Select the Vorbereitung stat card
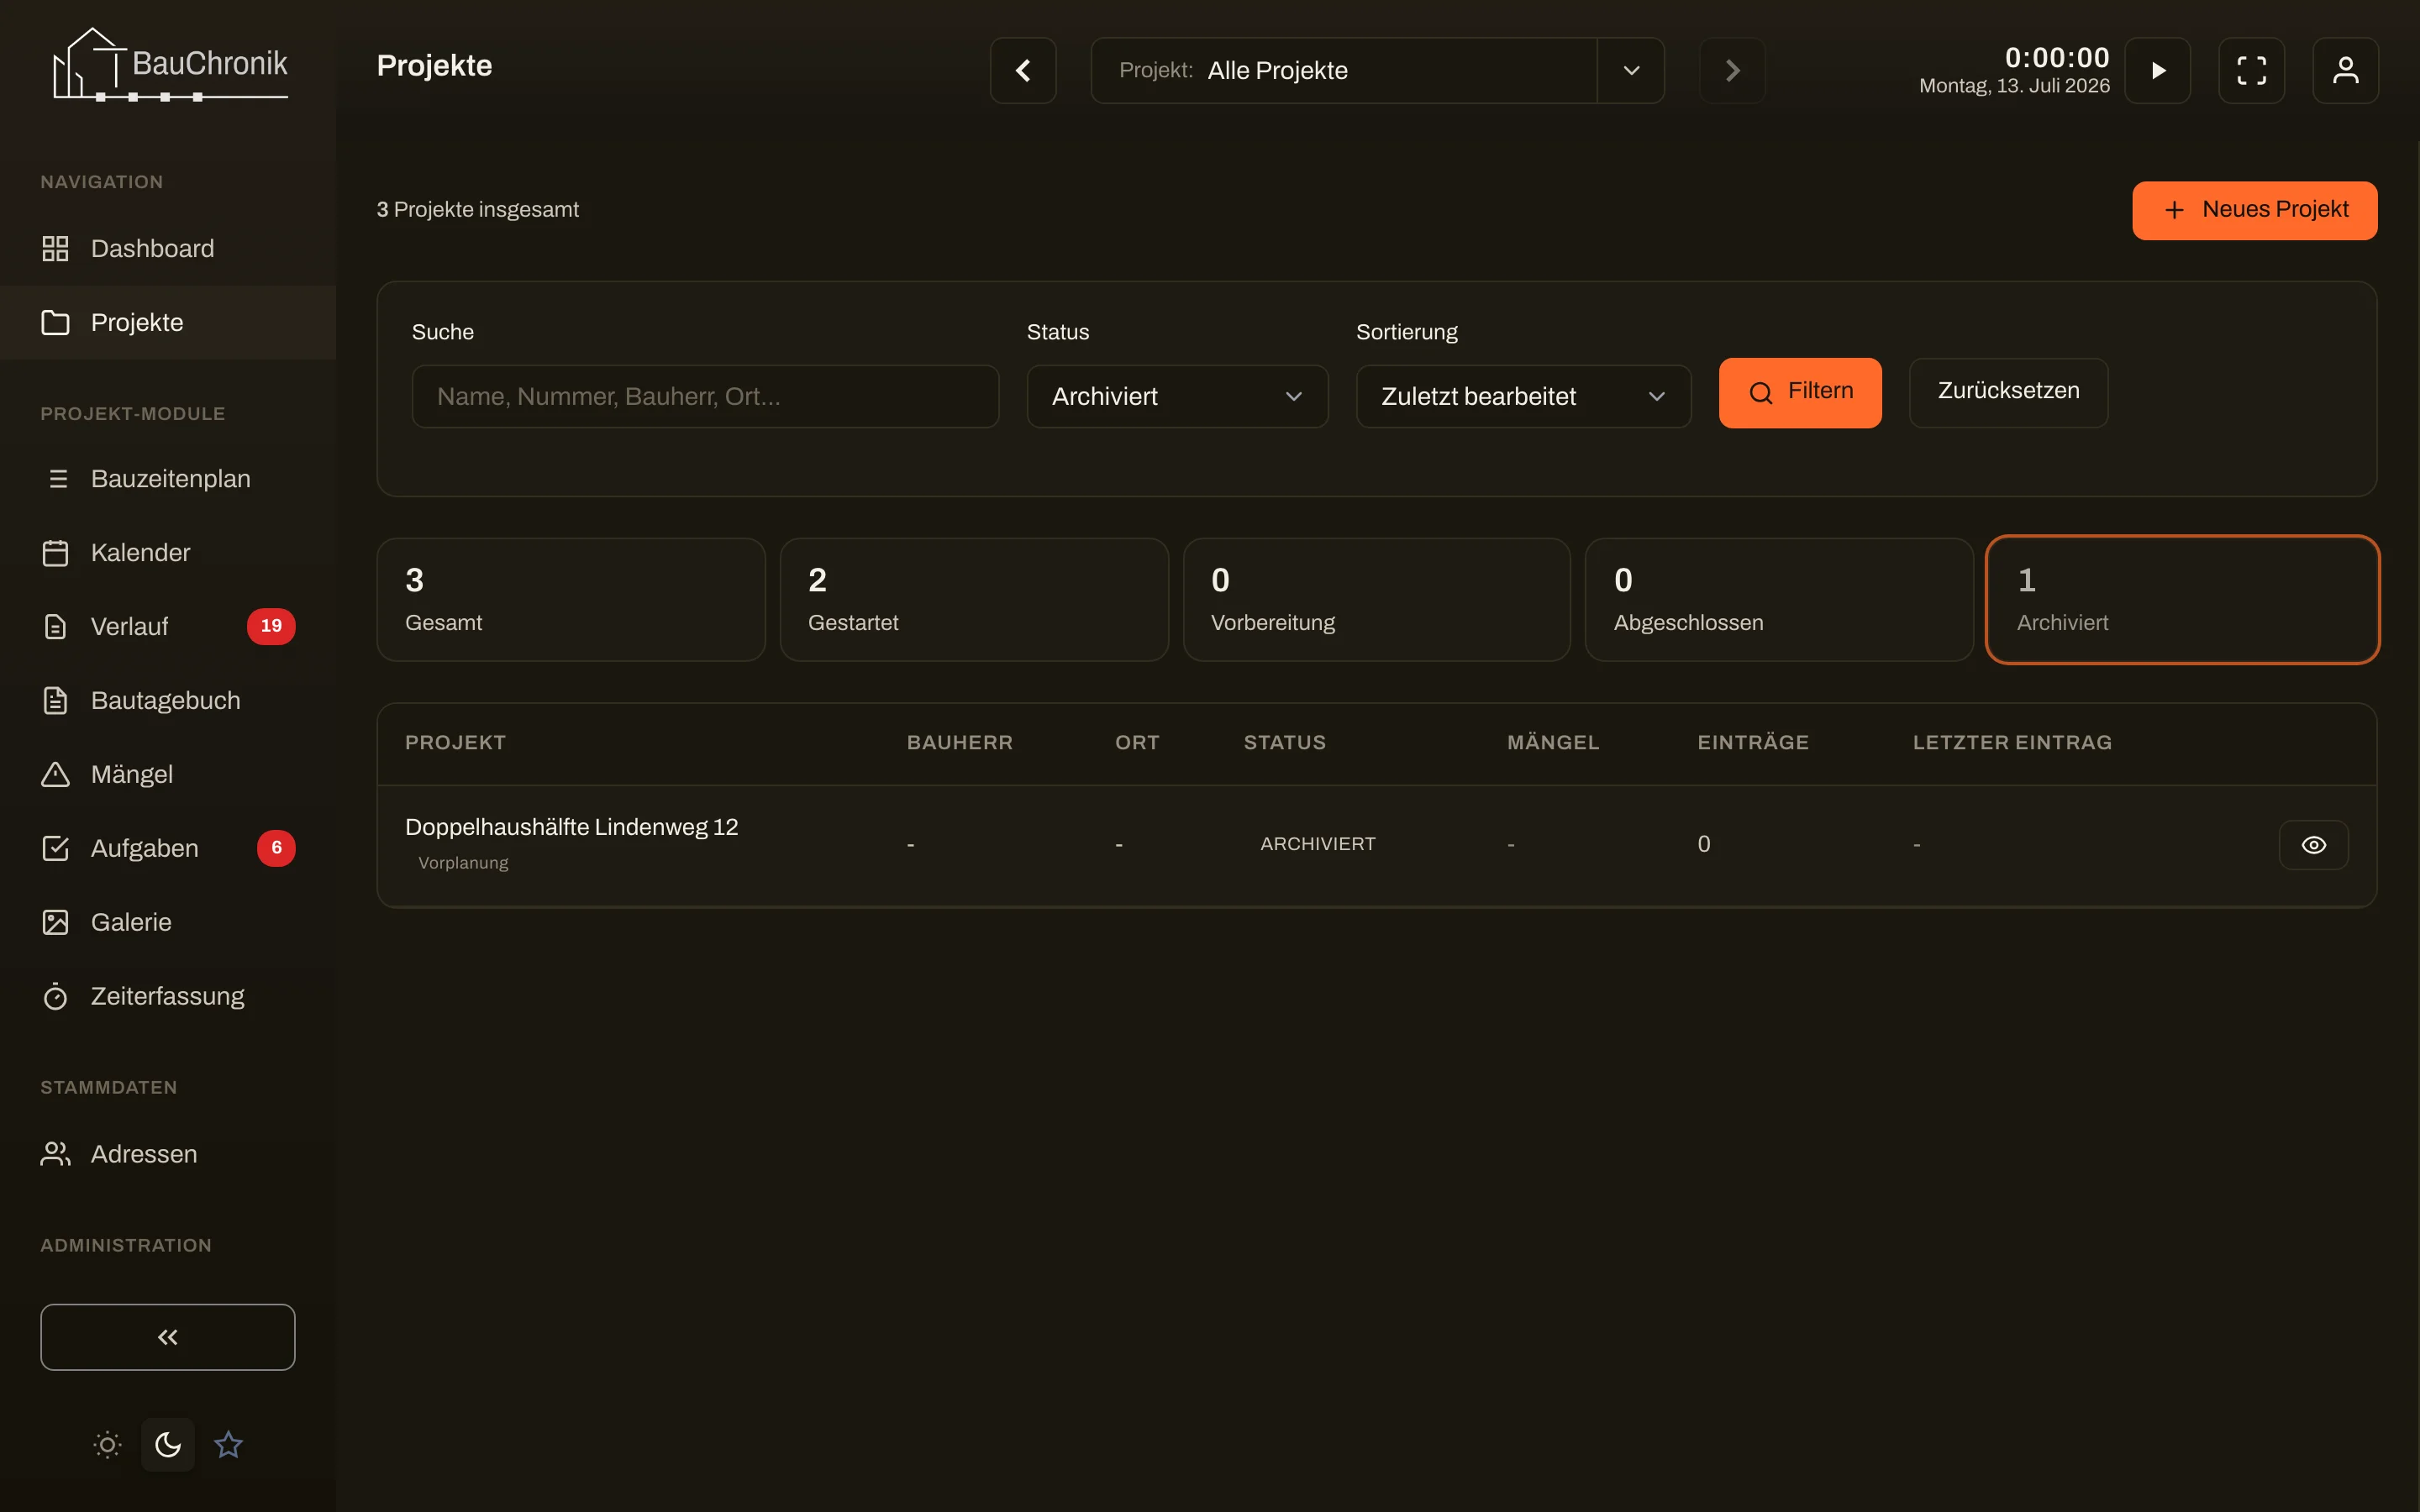 pyautogui.click(x=1377, y=600)
